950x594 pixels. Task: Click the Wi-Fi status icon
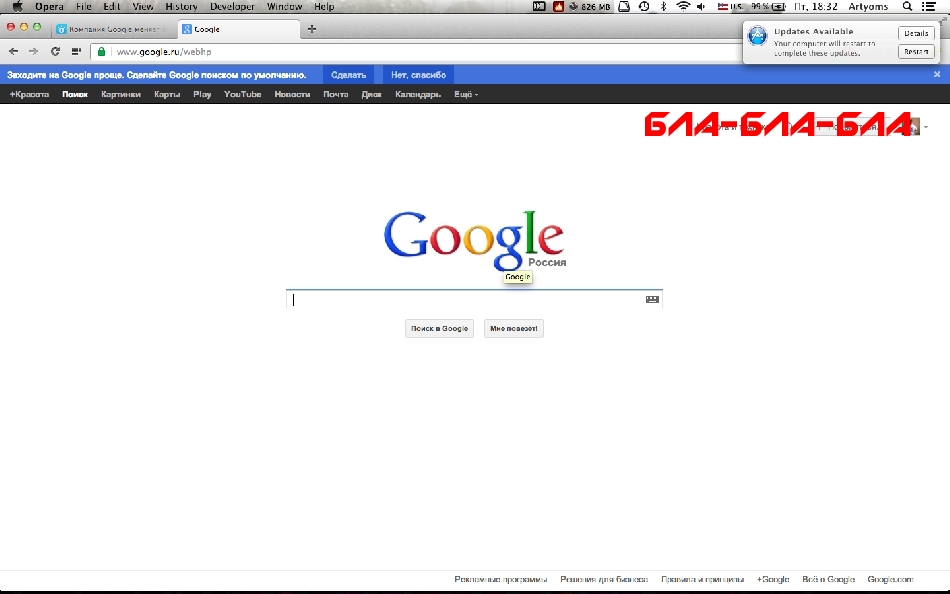(683, 7)
